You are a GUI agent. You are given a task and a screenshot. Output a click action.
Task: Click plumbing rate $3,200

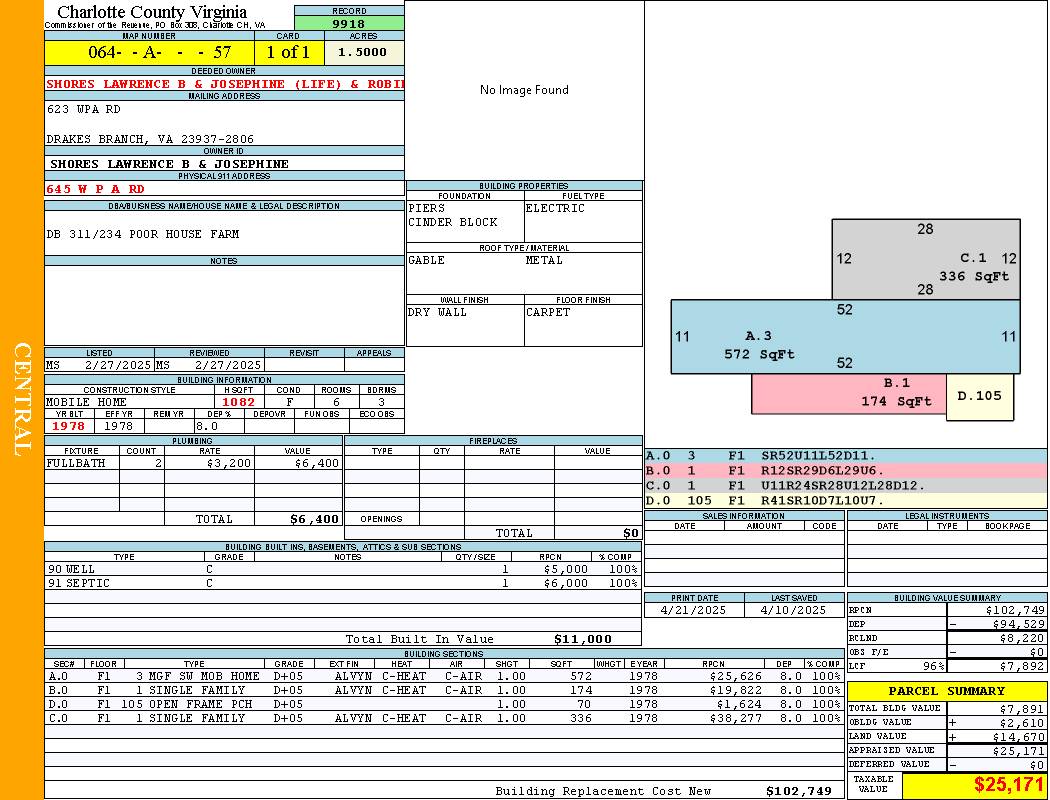tap(229, 463)
